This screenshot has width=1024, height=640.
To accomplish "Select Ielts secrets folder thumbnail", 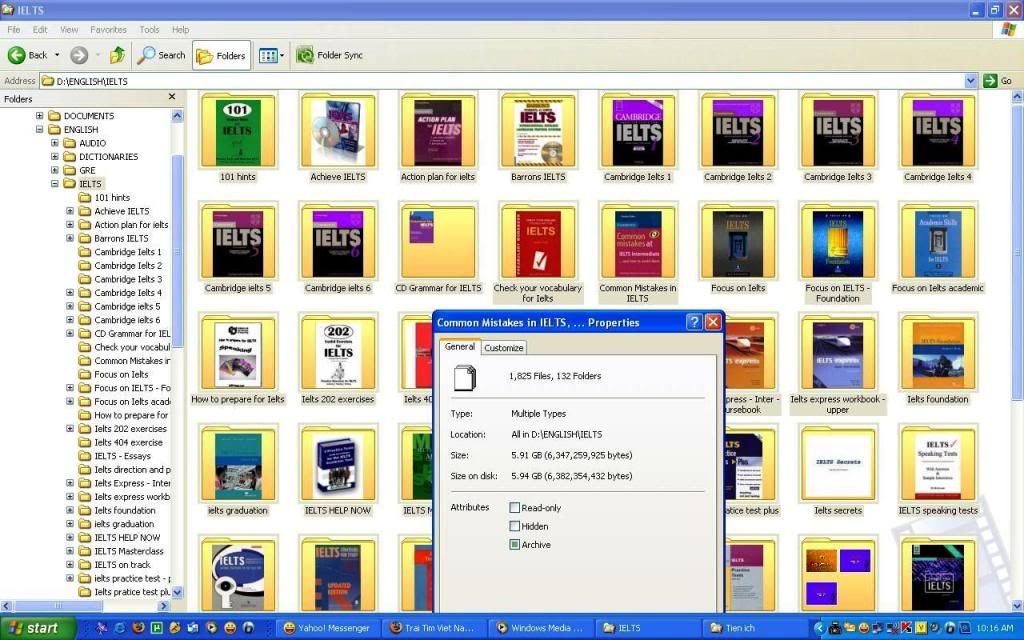I will click(x=838, y=472).
